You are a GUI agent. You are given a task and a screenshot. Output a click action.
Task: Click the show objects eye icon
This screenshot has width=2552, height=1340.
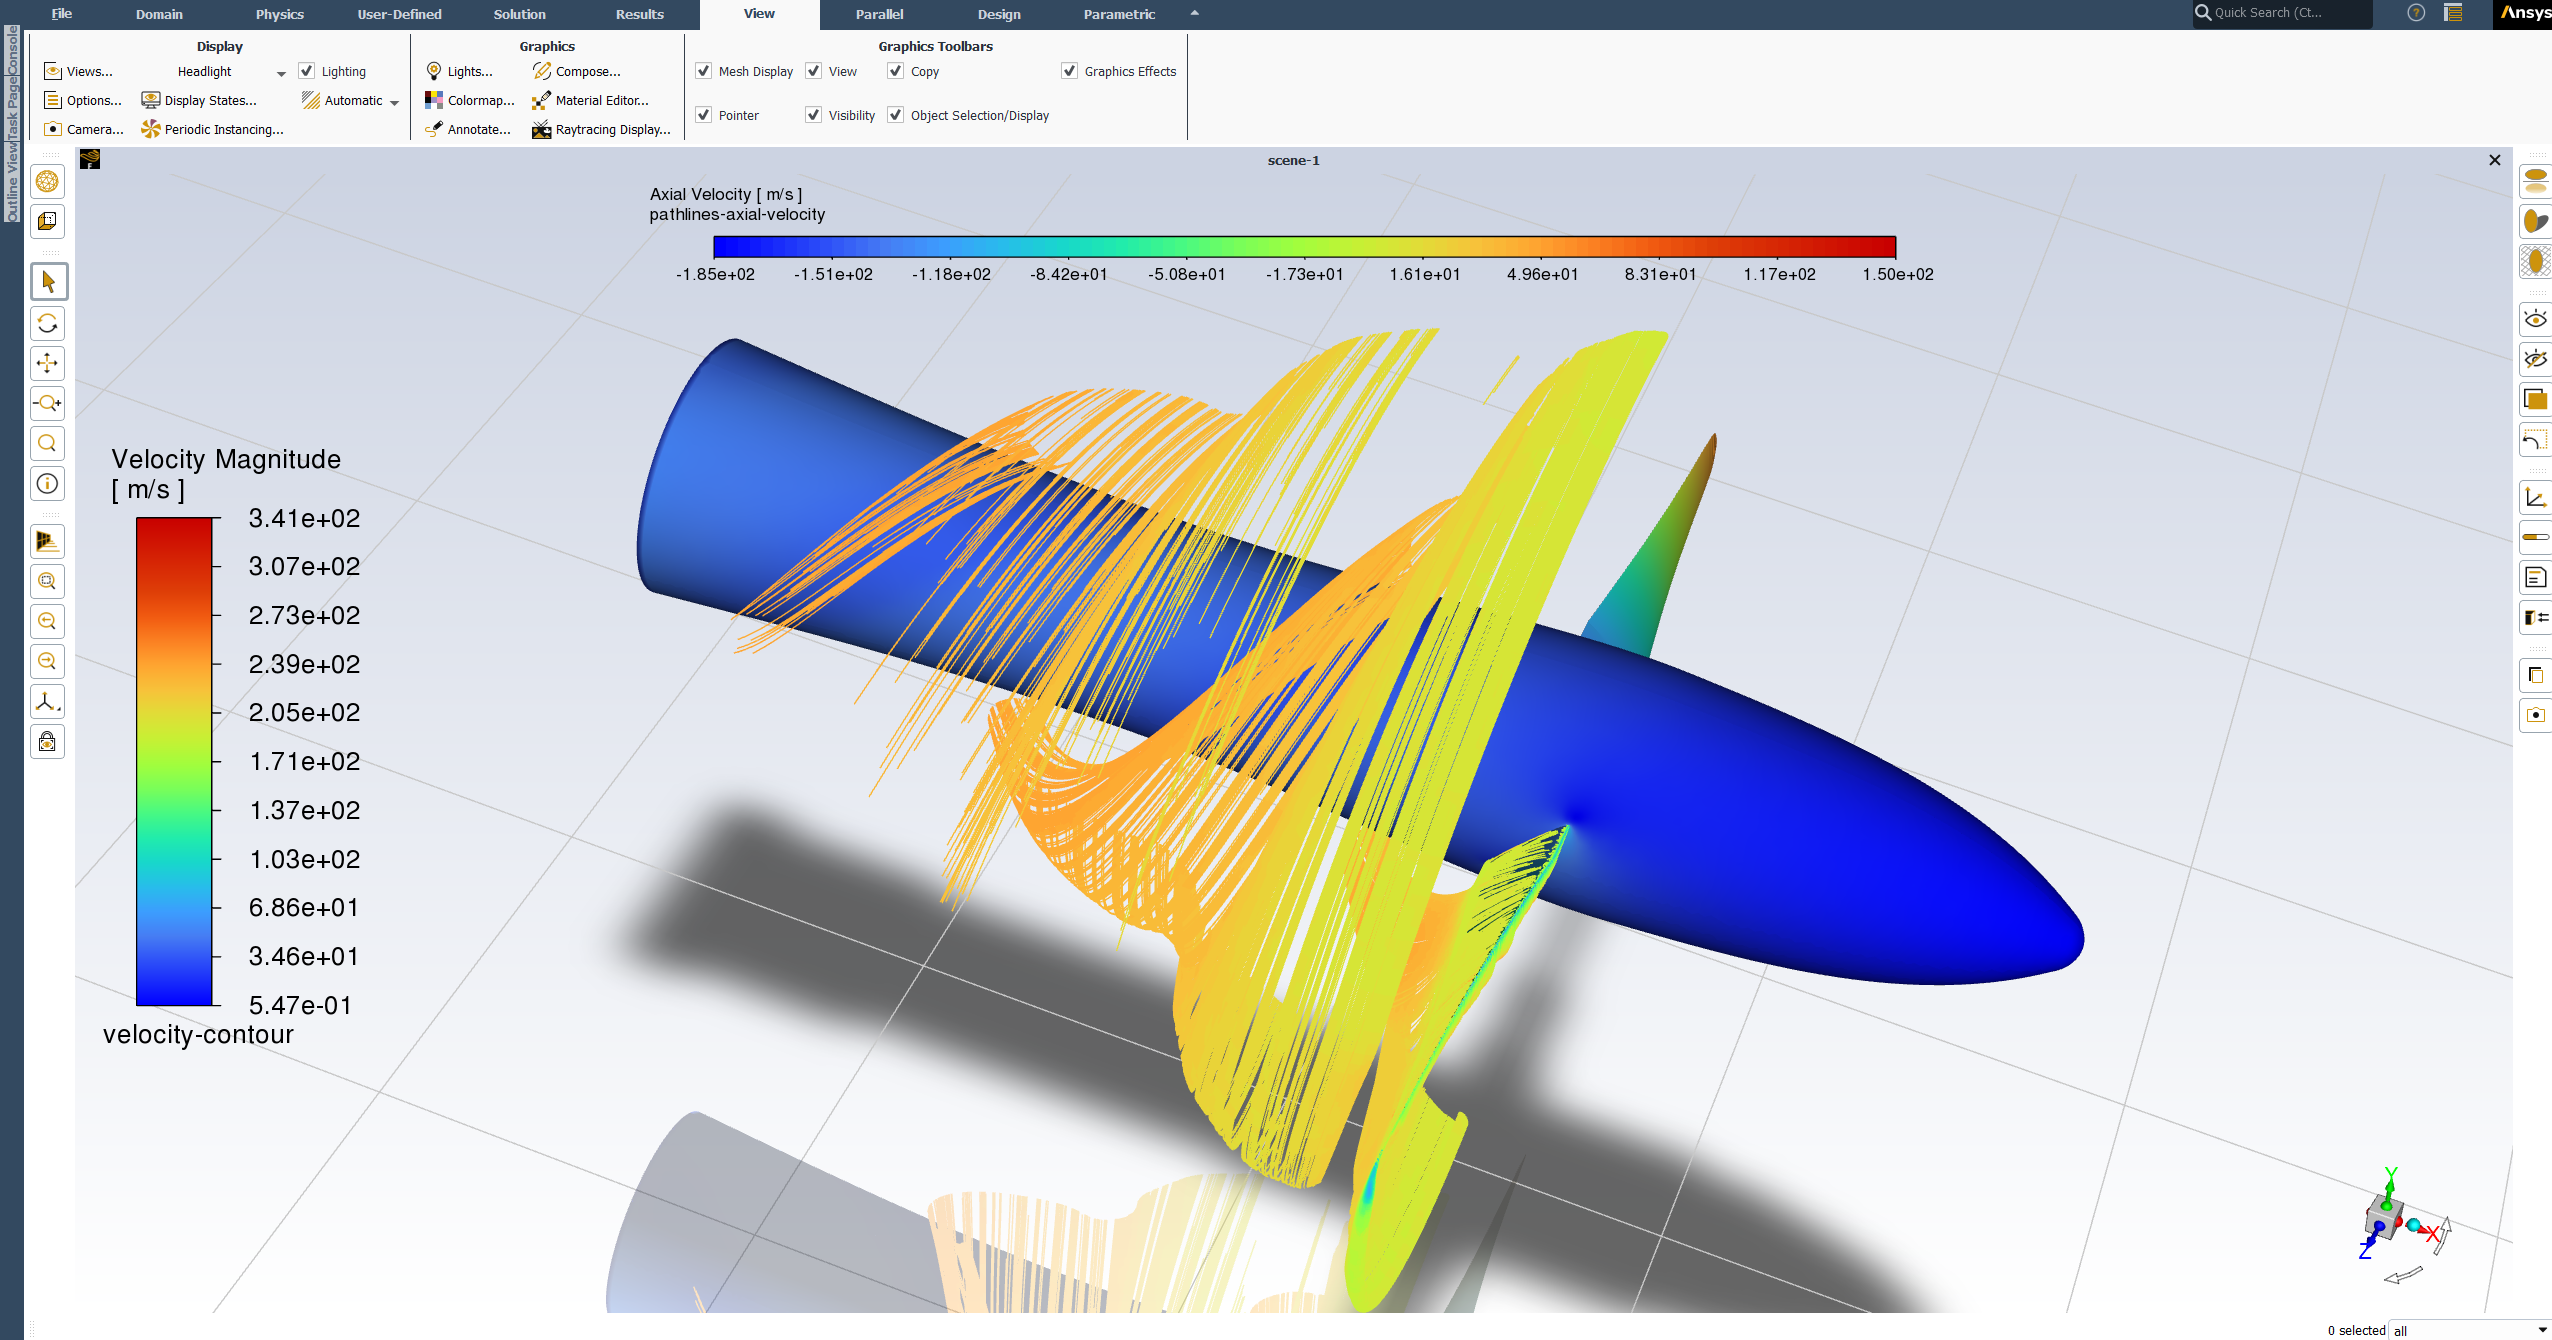click(x=2536, y=319)
